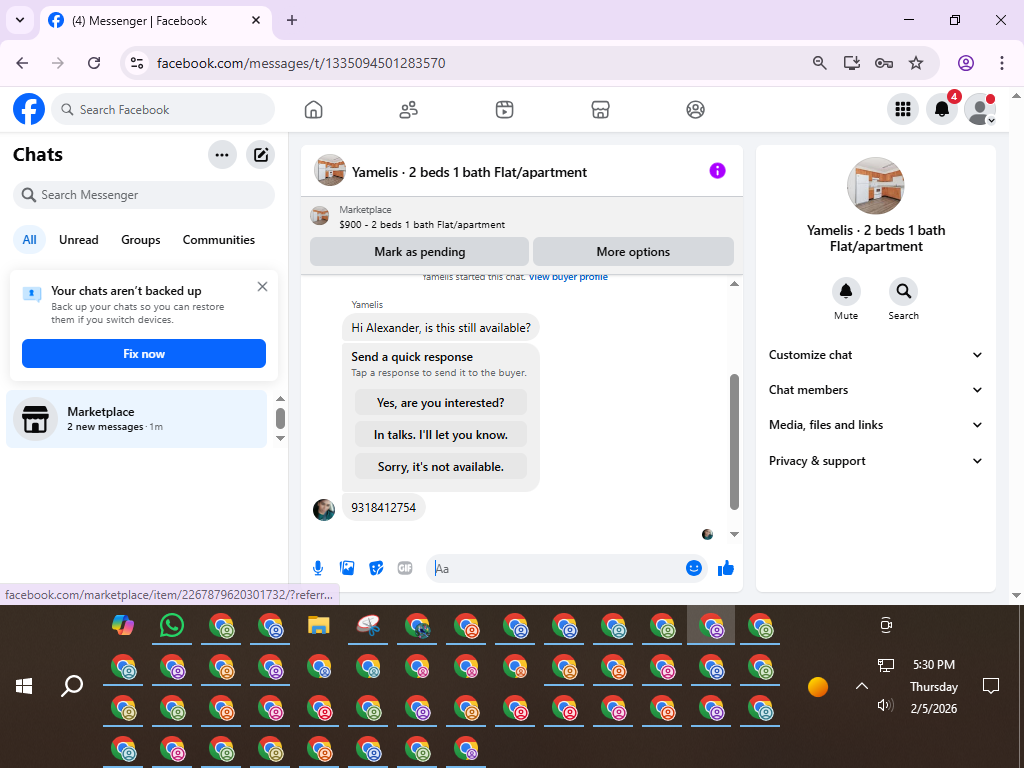Open the Video/Reels icon in top navigation
Image resolution: width=1024 pixels, height=768 pixels.
[504, 110]
